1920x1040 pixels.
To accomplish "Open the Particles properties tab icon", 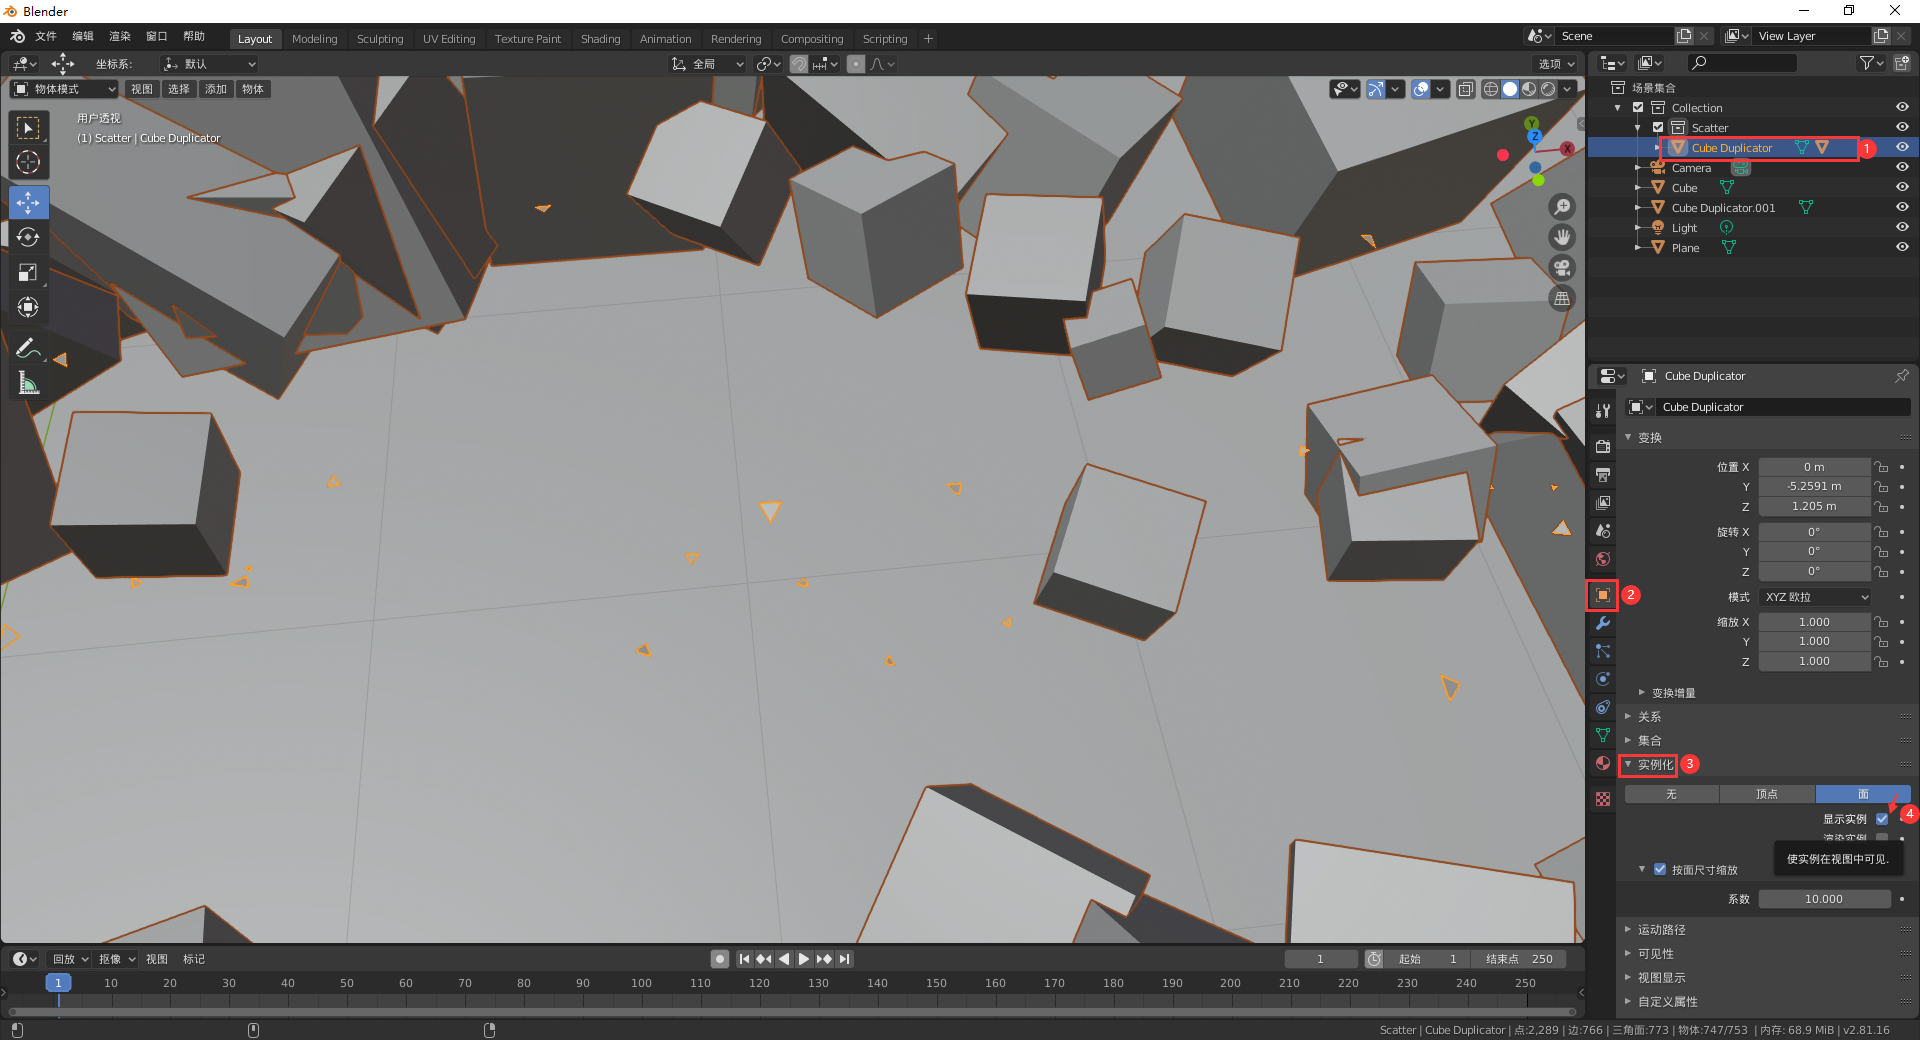I will click(x=1603, y=651).
